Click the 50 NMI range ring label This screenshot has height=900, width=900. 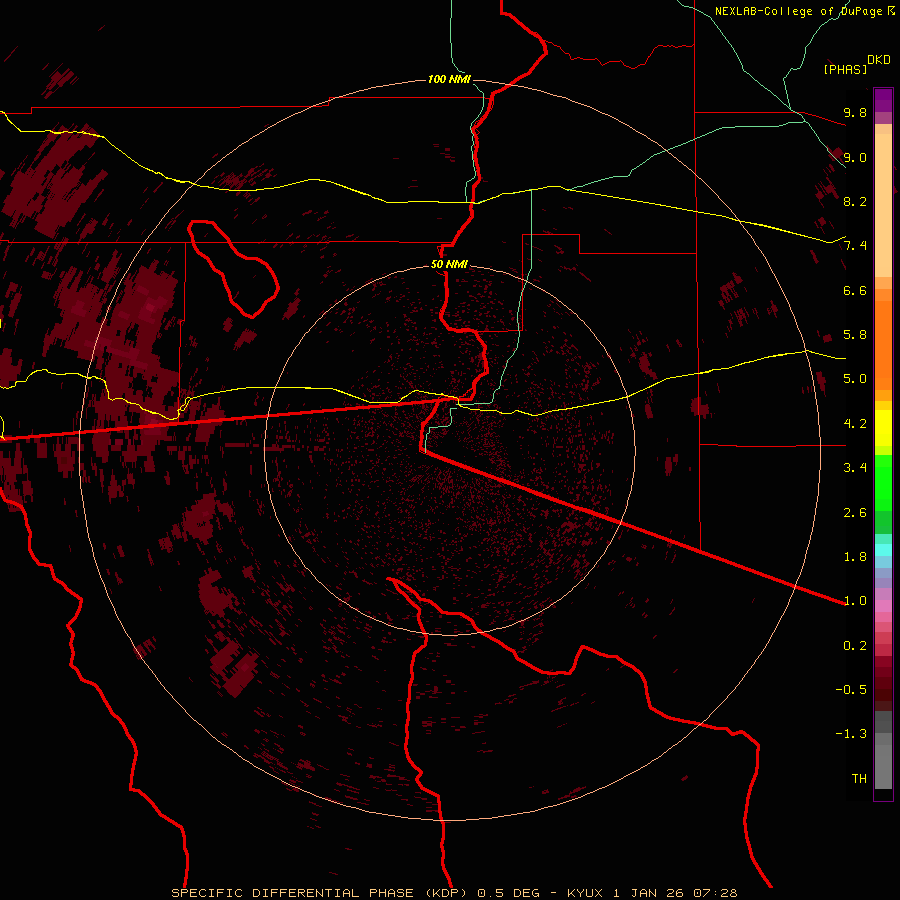(449, 264)
